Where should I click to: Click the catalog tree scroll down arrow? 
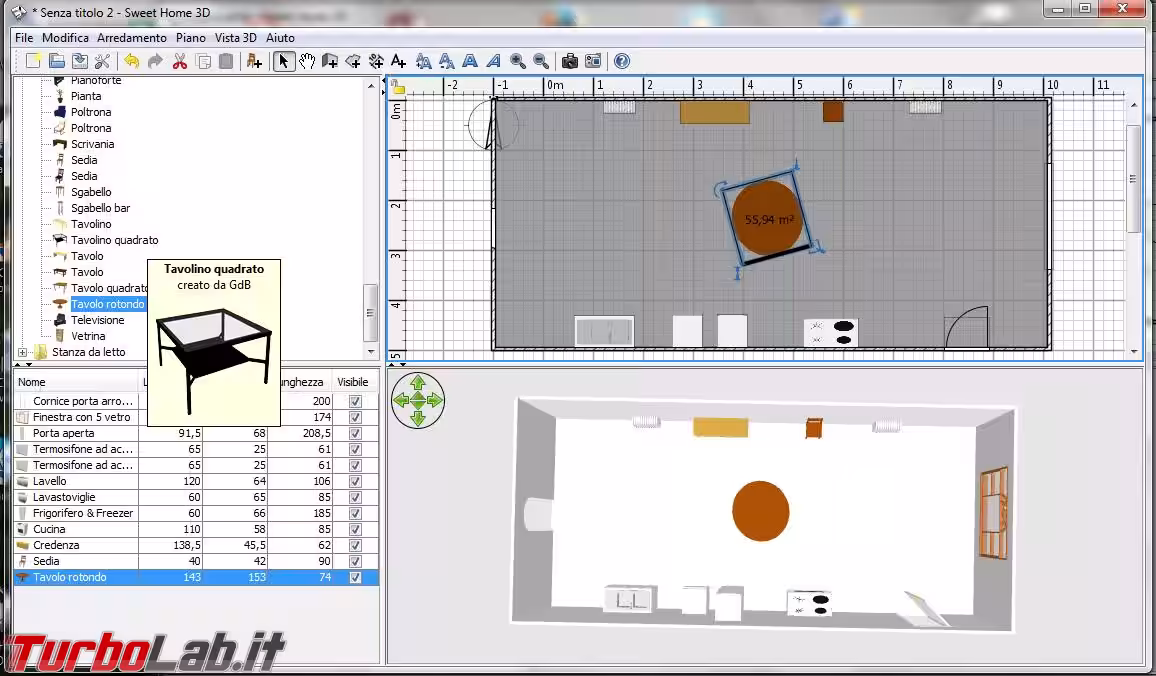(371, 351)
